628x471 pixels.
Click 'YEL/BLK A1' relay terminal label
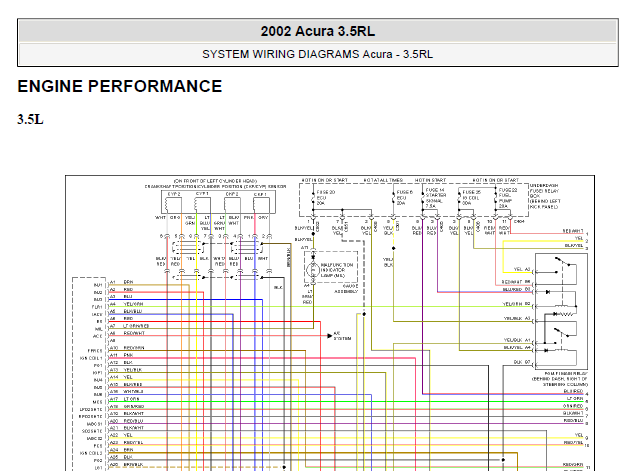pyautogui.click(x=517, y=340)
